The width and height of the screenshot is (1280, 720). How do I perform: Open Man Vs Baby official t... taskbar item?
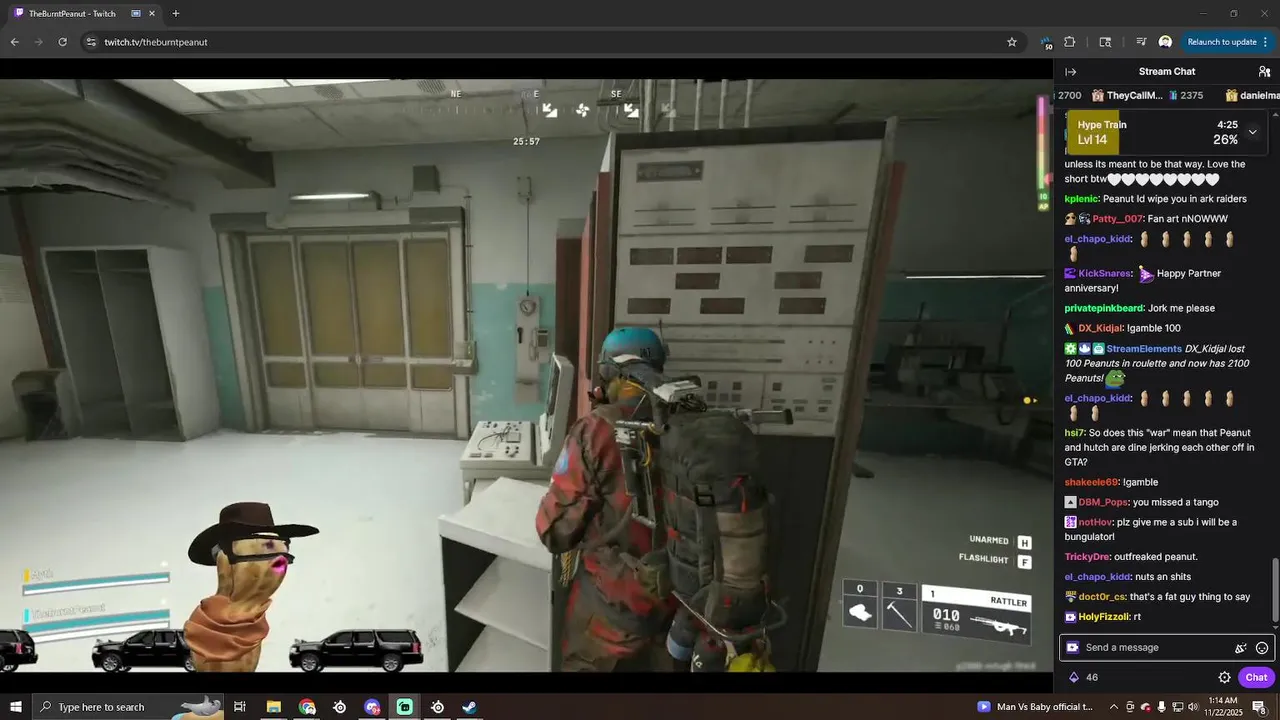[x=1036, y=707]
